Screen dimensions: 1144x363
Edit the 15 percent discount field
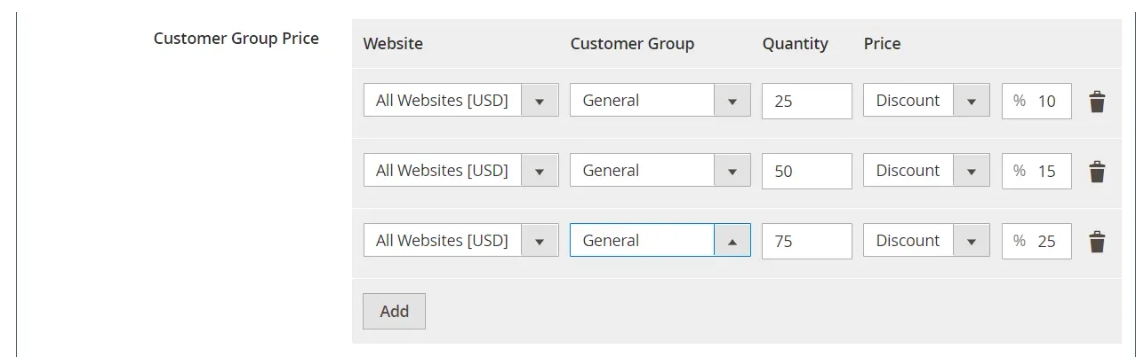point(1037,171)
